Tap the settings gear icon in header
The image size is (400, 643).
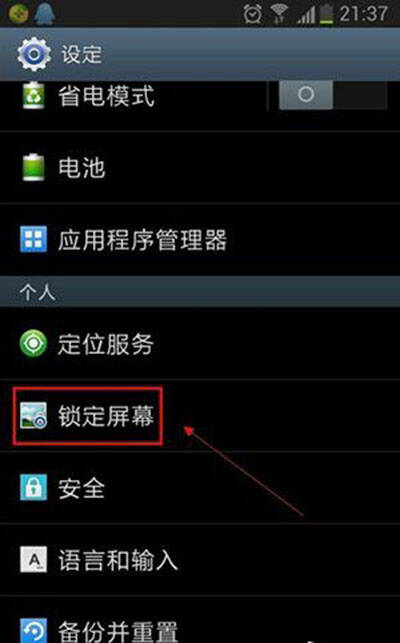(x=34, y=54)
